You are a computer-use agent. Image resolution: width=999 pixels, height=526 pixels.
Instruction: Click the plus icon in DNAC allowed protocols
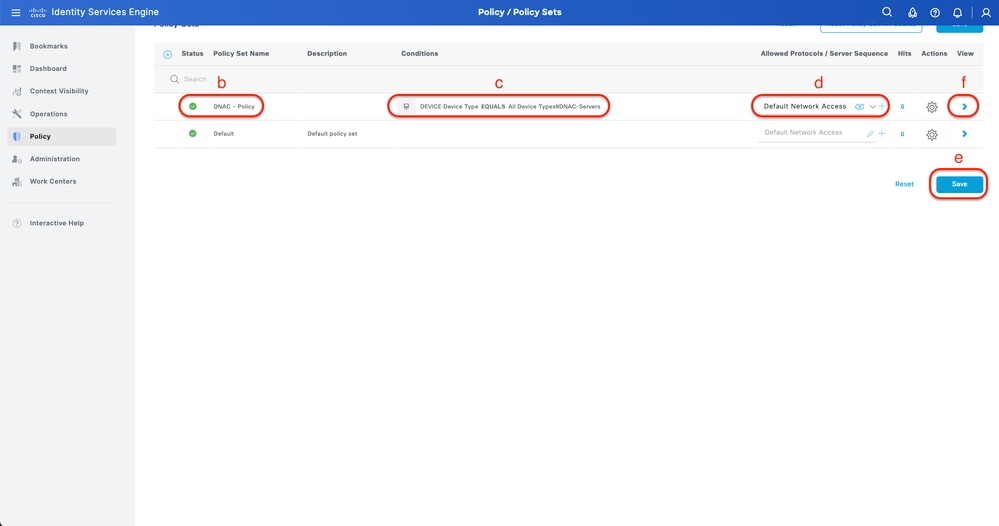pyautogui.click(x=882, y=106)
